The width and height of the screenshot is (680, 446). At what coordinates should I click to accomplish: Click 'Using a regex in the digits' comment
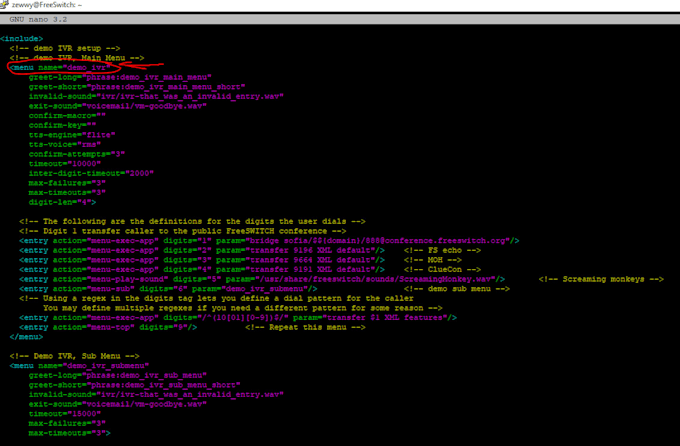coord(216,298)
